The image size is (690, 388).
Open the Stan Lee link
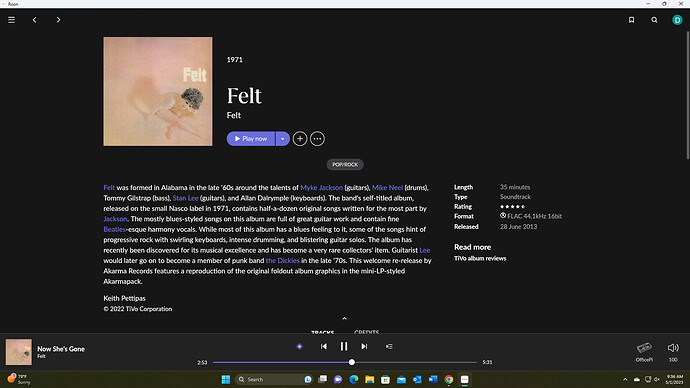[x=186, y=198]
